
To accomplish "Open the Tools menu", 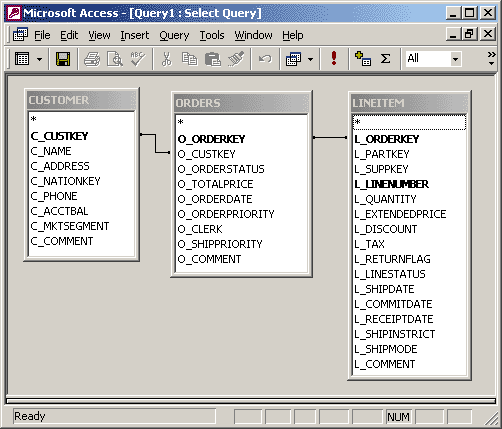I will [x=212, y=35].
